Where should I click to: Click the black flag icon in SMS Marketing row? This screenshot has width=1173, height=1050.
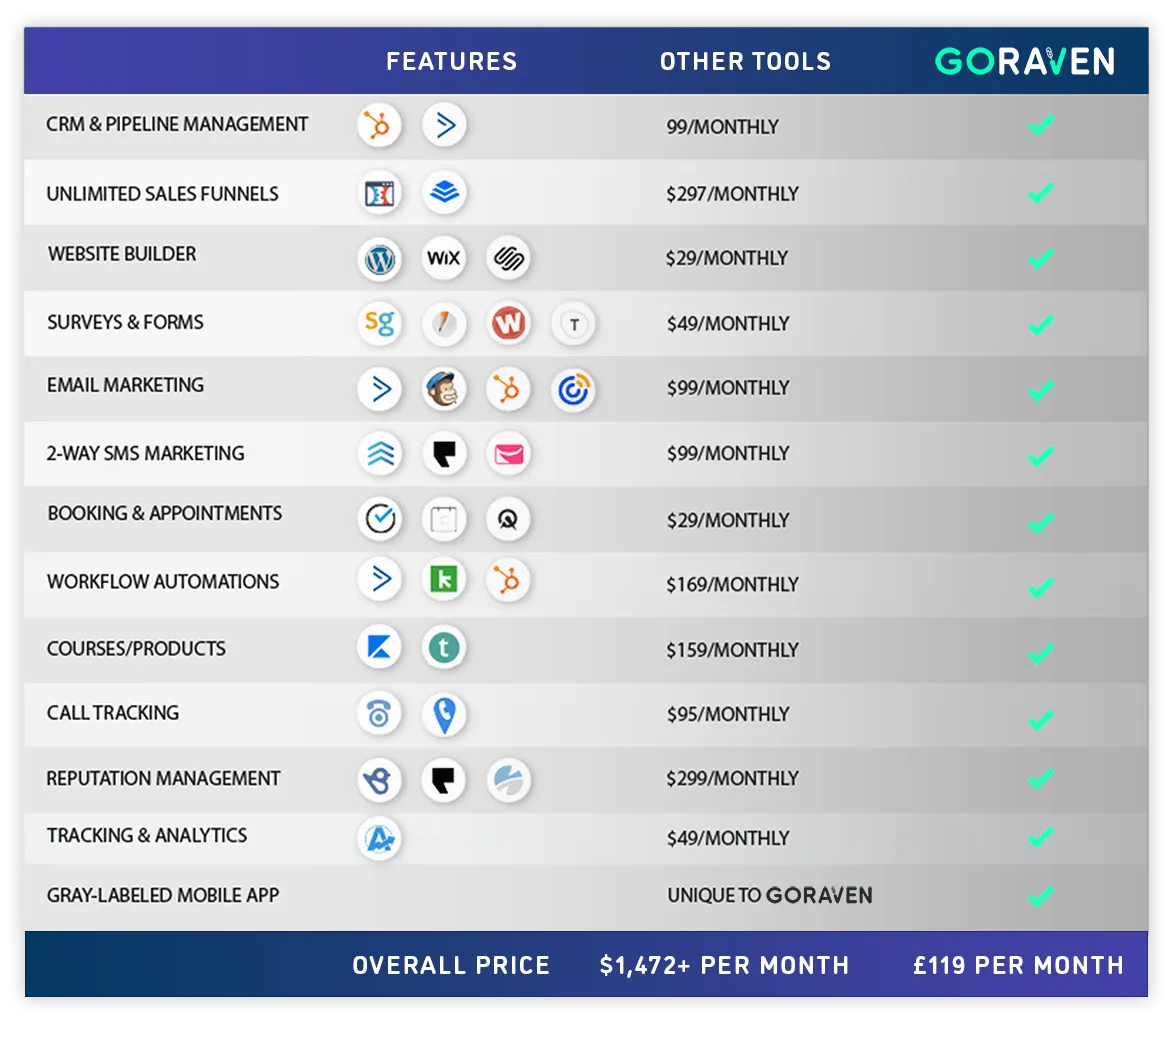click(444, 453)
